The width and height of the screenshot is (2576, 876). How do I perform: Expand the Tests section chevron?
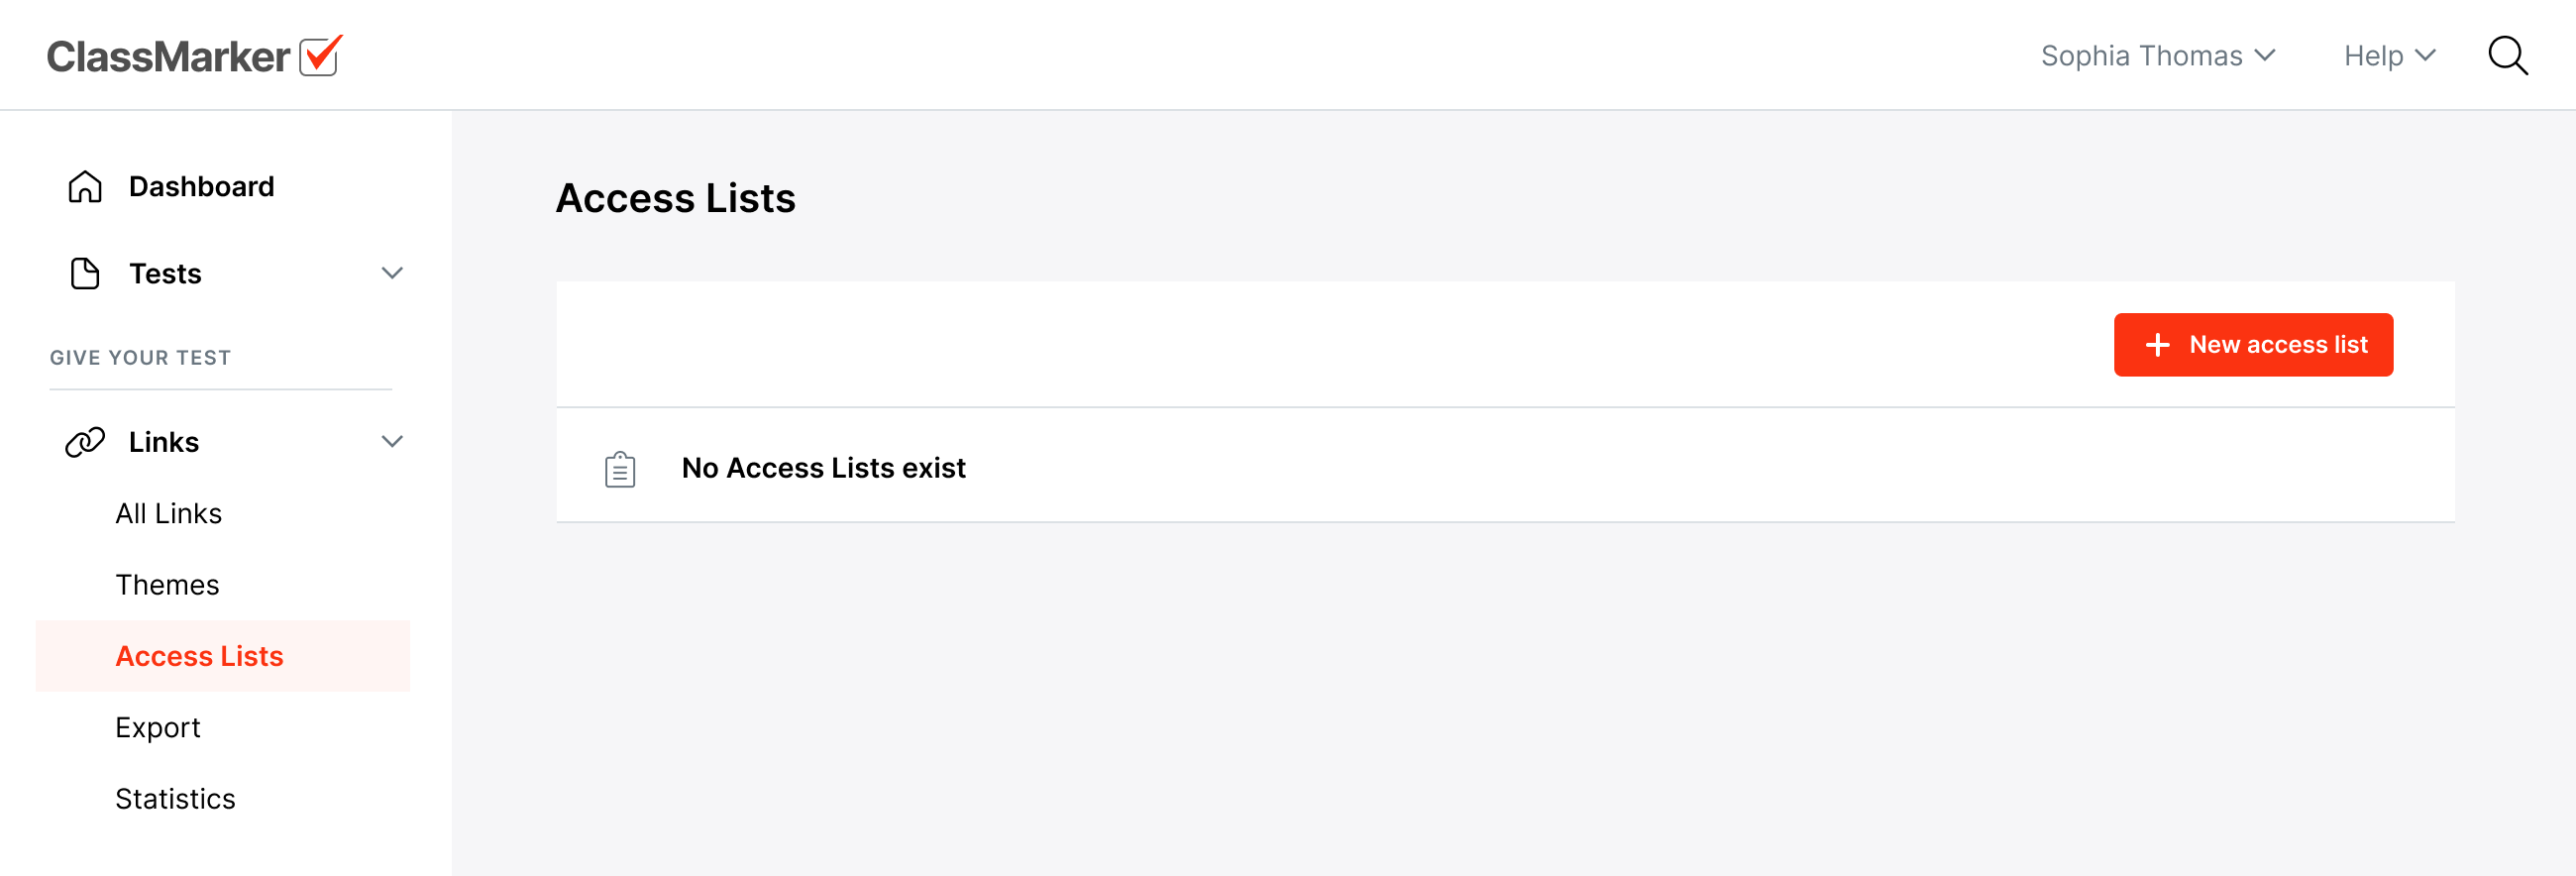click(x=392, y=273)
